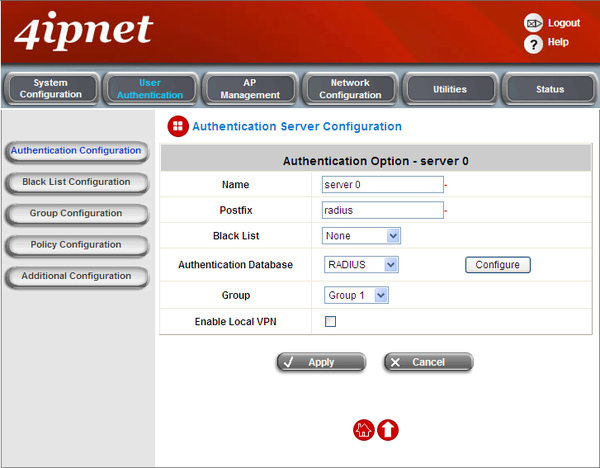
Task: Click the Group row label
Action: pos(236,295)
